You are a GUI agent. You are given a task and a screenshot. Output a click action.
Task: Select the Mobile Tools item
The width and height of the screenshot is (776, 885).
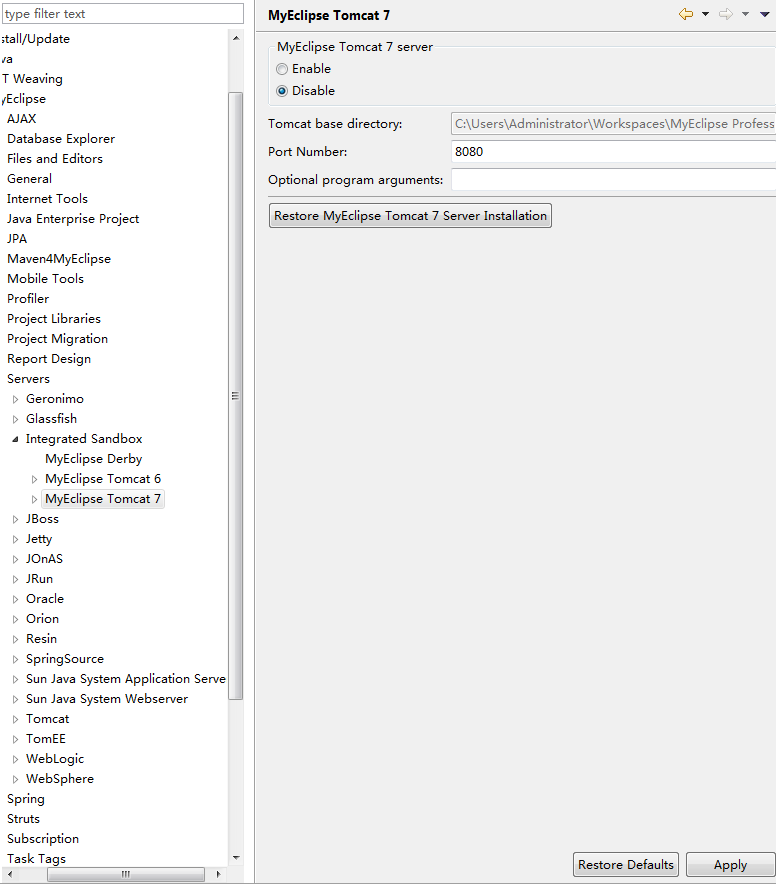45,279
